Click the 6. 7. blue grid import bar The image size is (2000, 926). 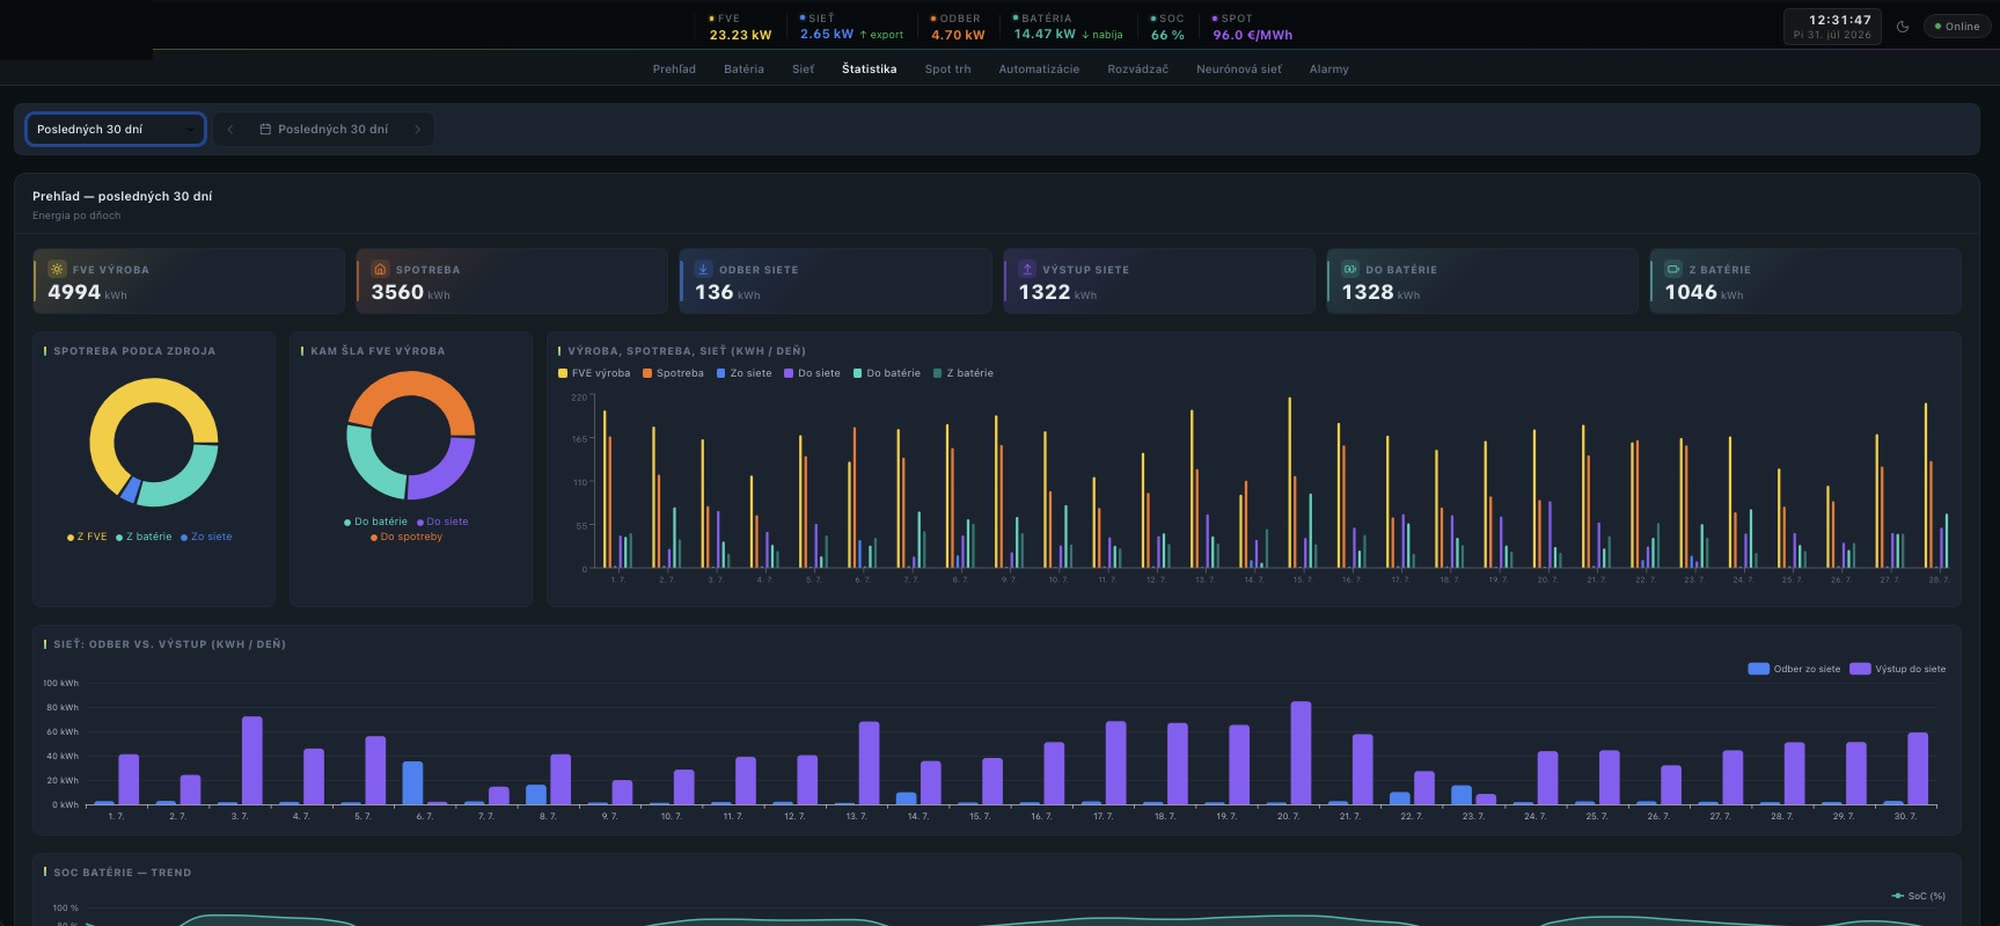pos(412,783)
